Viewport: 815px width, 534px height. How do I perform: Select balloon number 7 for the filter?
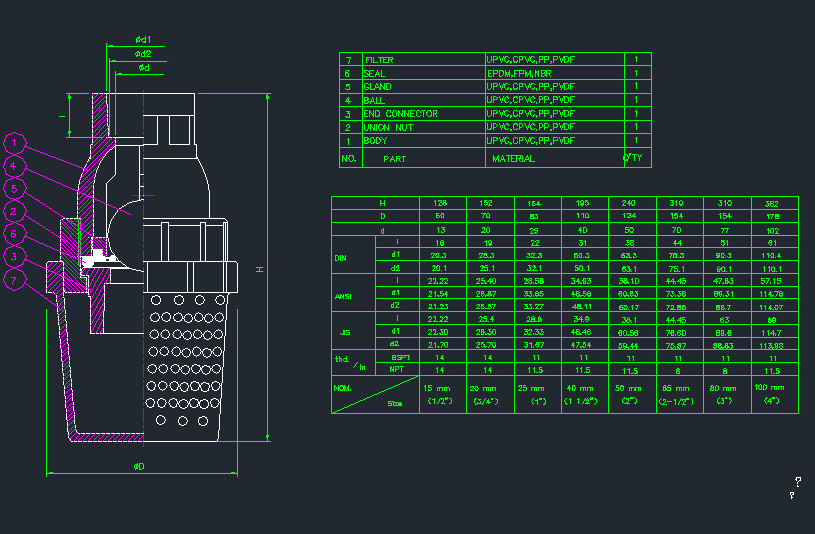(x=14, y=280)
